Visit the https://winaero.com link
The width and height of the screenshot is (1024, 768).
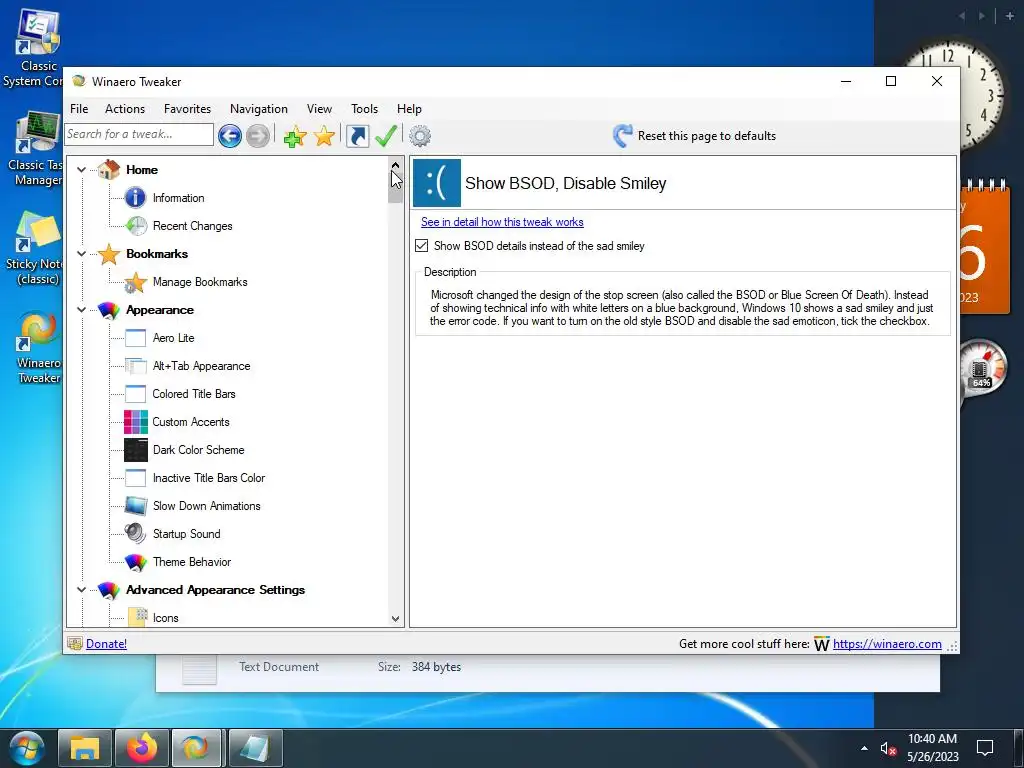tap(887, 644)
